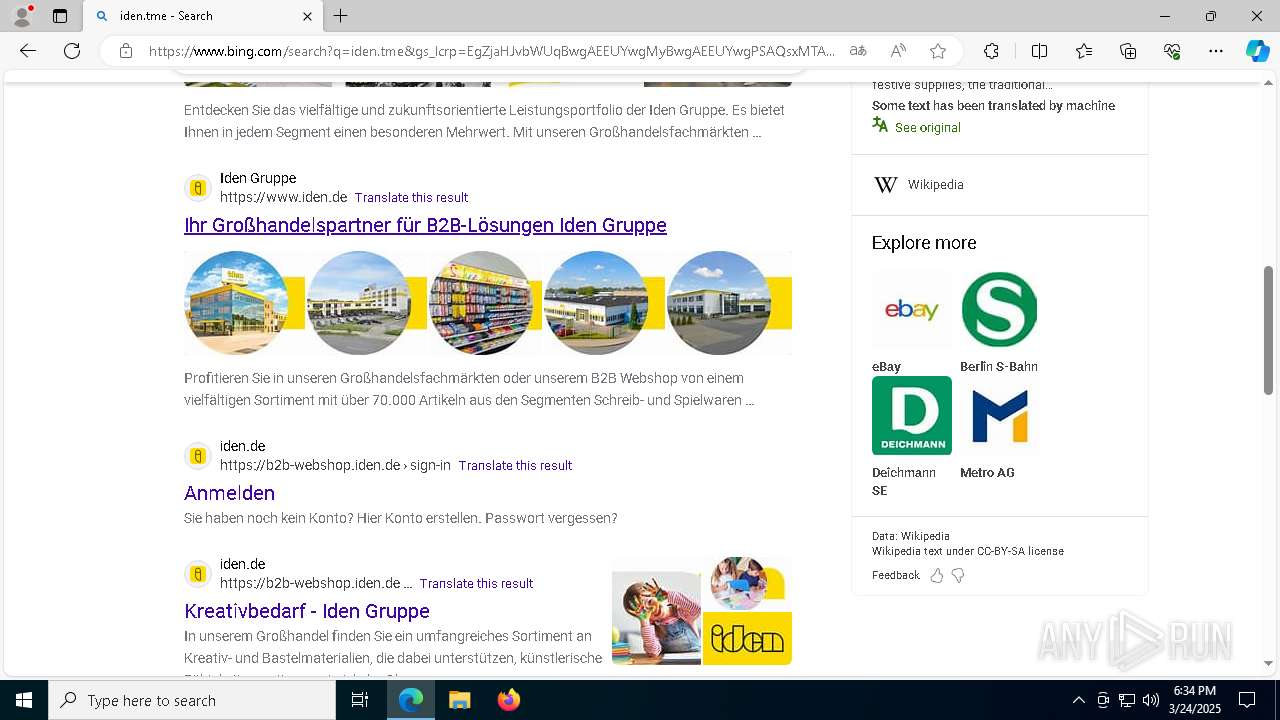
Task: Open the Windows Start menu
Action: coord(24,700)
